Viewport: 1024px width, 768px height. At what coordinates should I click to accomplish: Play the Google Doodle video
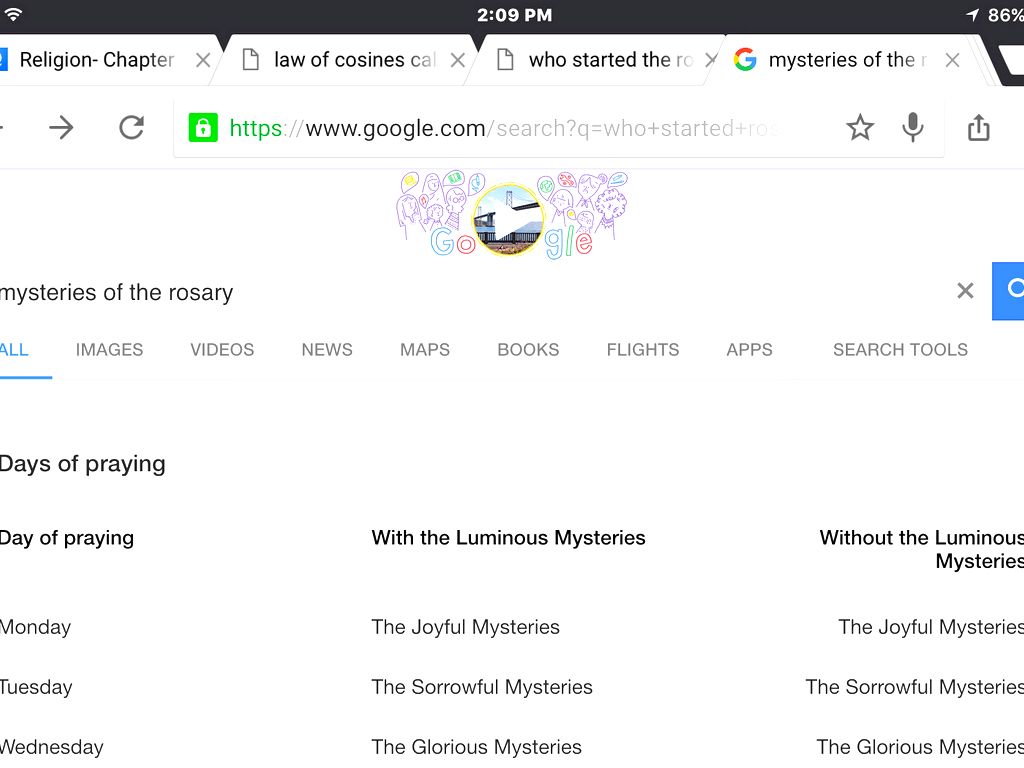click(x=508, y=220)
